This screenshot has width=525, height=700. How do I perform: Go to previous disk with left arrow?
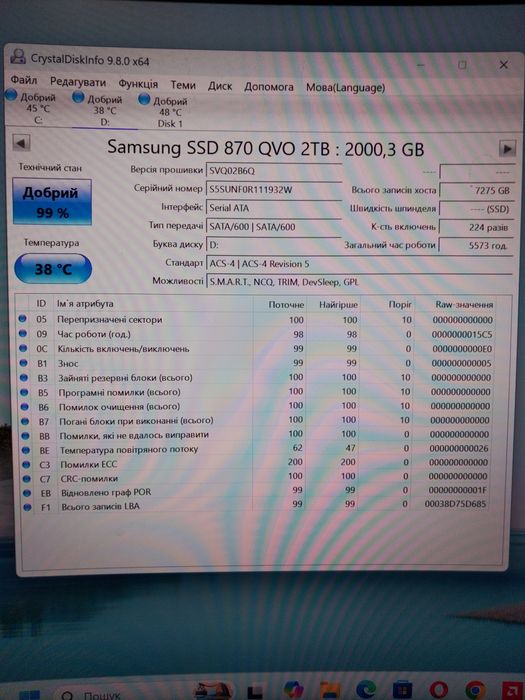tap(21, 144)
